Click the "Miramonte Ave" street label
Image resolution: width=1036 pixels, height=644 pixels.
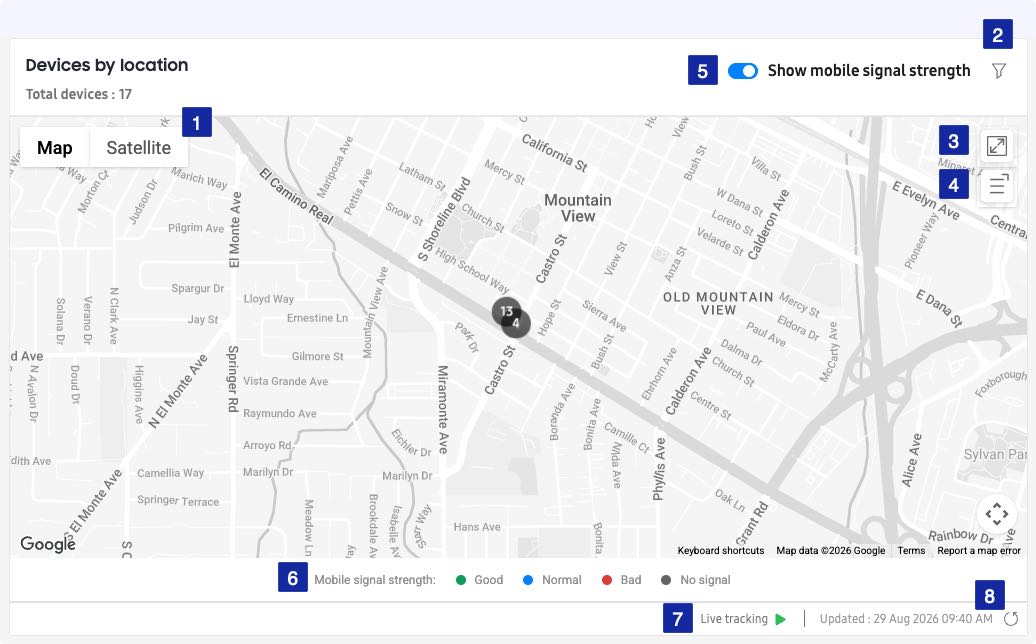click(x=443, y=410)
